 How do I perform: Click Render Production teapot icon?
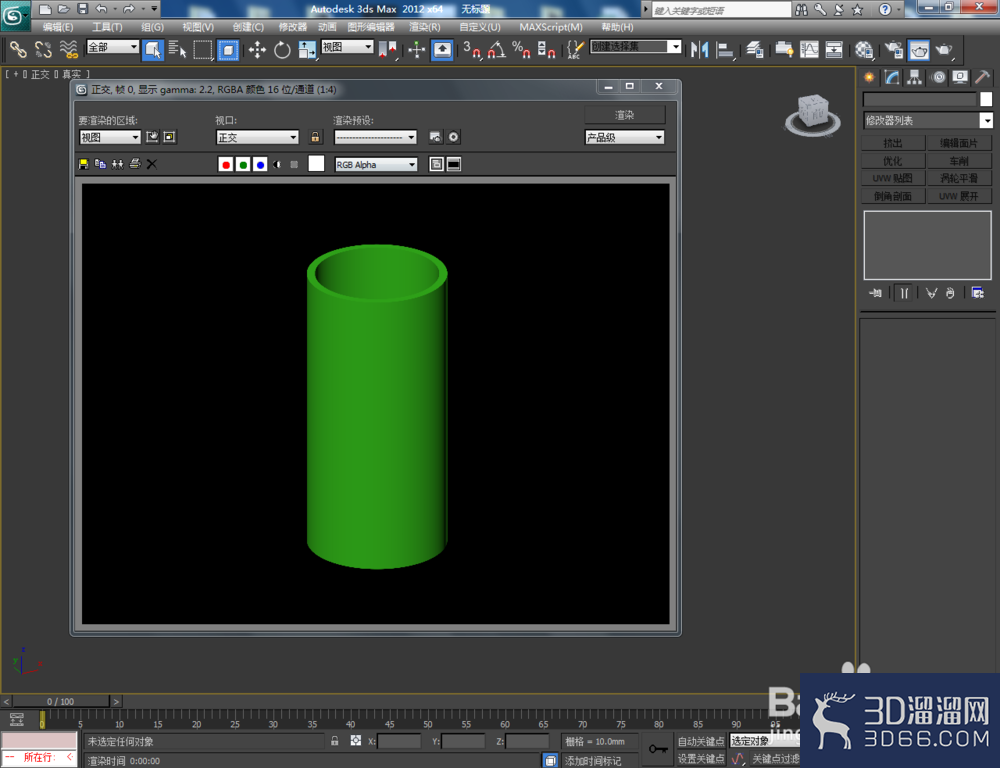point(944,50)
